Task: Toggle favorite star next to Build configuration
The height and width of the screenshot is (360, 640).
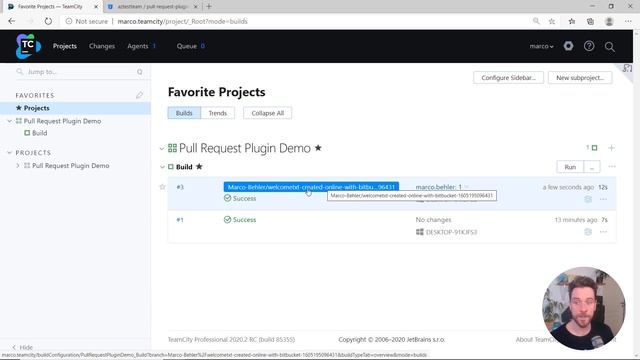Action: [x=199, y=167]
